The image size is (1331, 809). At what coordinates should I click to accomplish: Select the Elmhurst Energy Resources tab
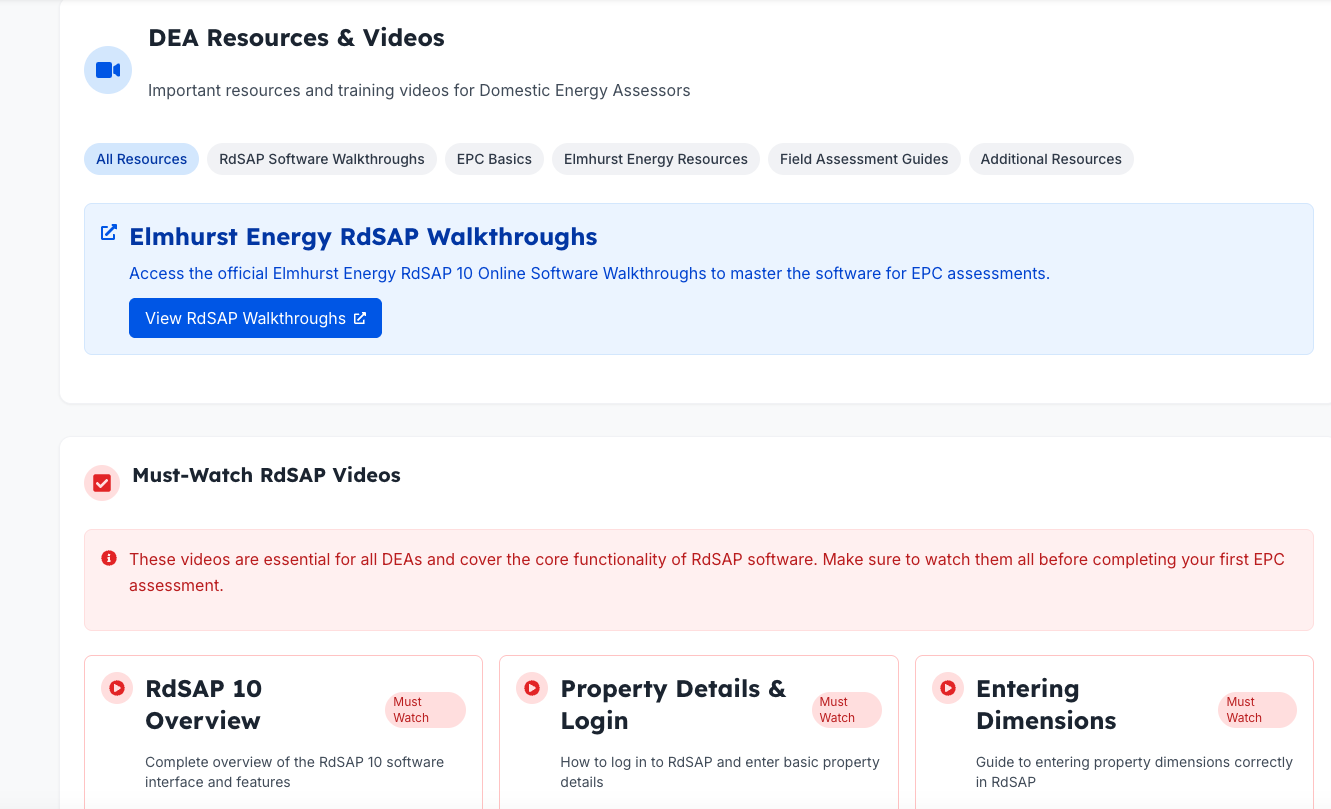(655, 159)
